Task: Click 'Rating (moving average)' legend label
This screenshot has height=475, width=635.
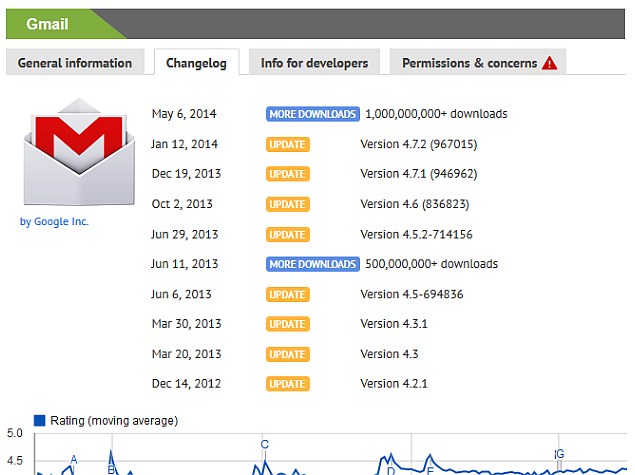Action: 114,421
